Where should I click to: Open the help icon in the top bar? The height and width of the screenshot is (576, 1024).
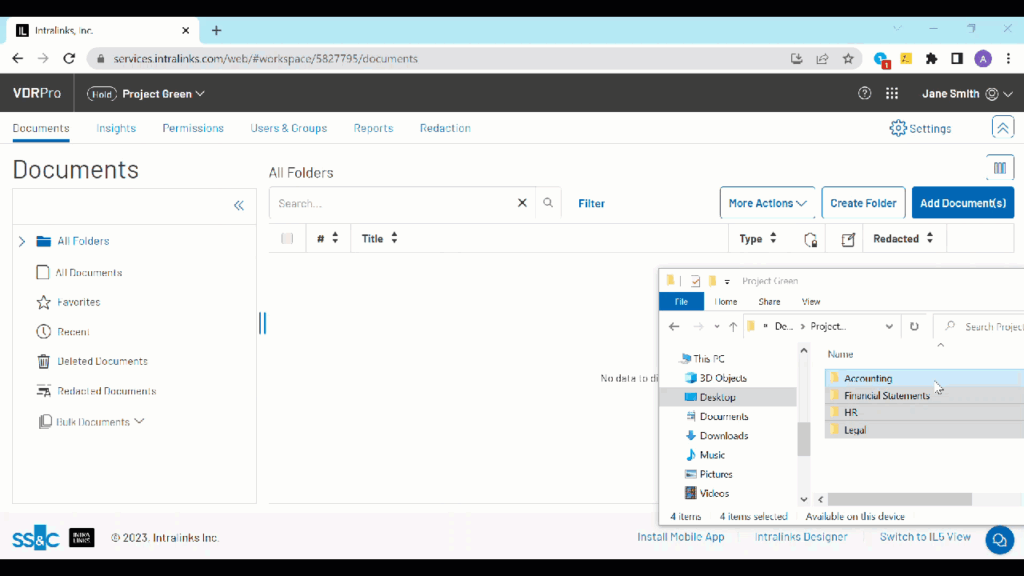coord(864,93)
